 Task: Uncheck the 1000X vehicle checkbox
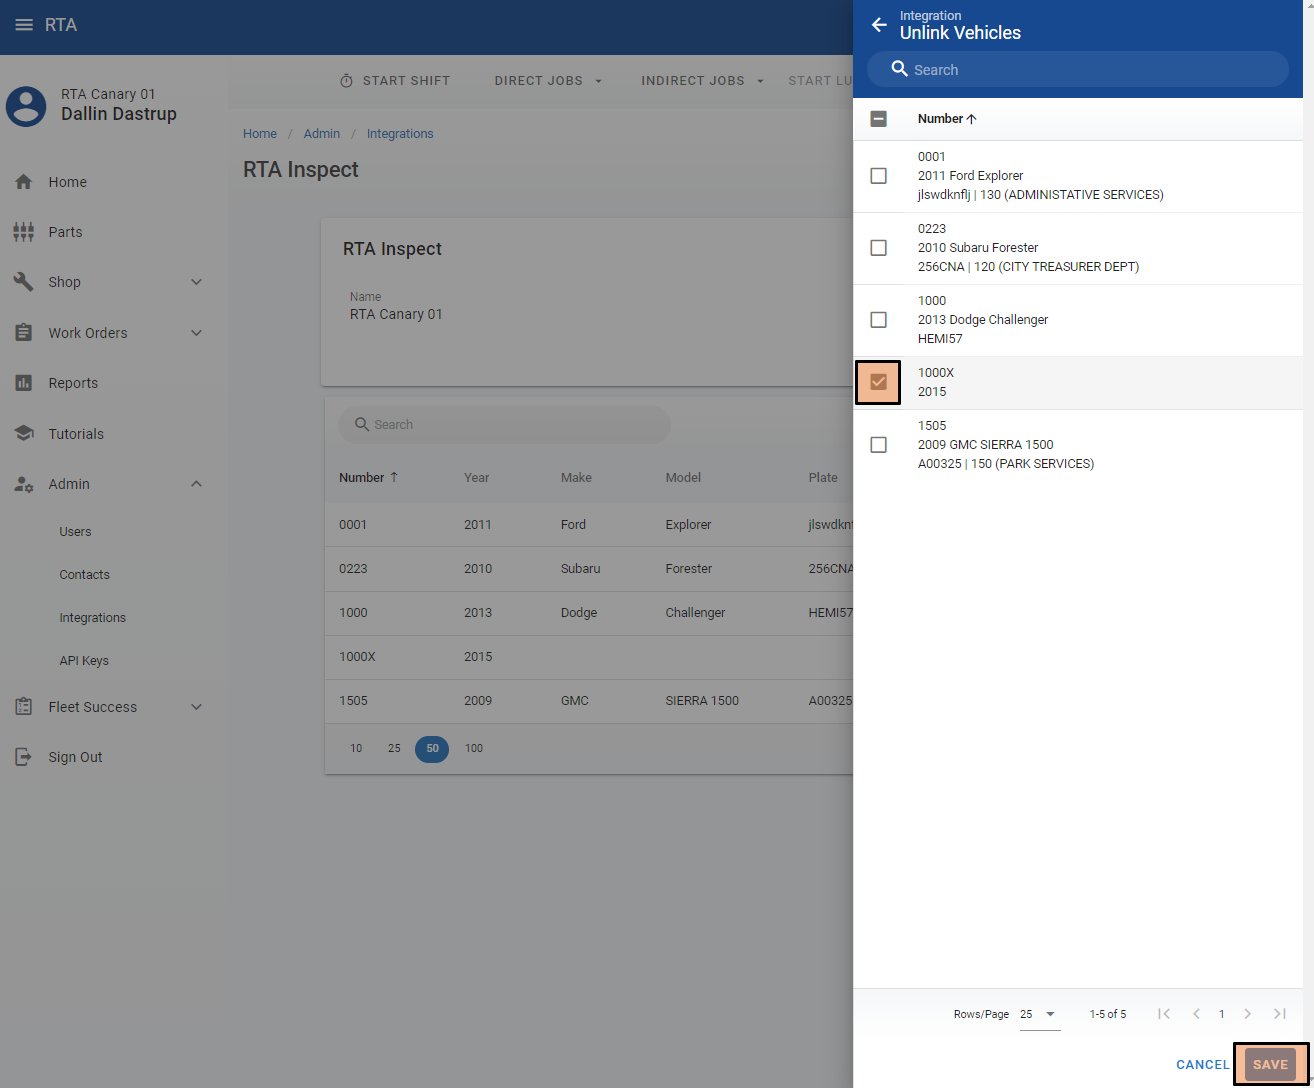pos(878,382)
